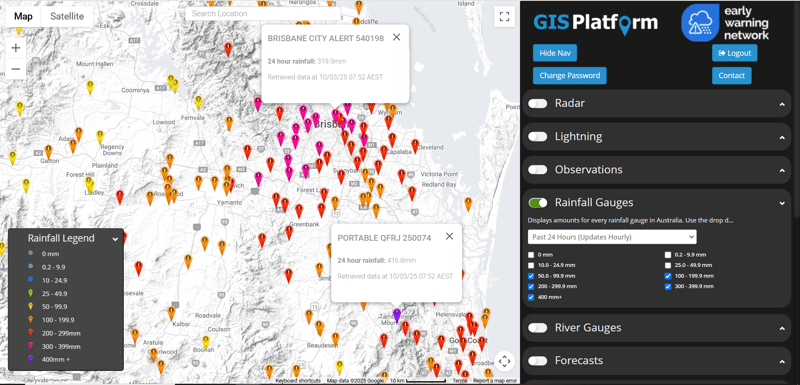Click the 24 hour rainfall 416.8mm text
800x385 pixels.
[x=377, y=260]
